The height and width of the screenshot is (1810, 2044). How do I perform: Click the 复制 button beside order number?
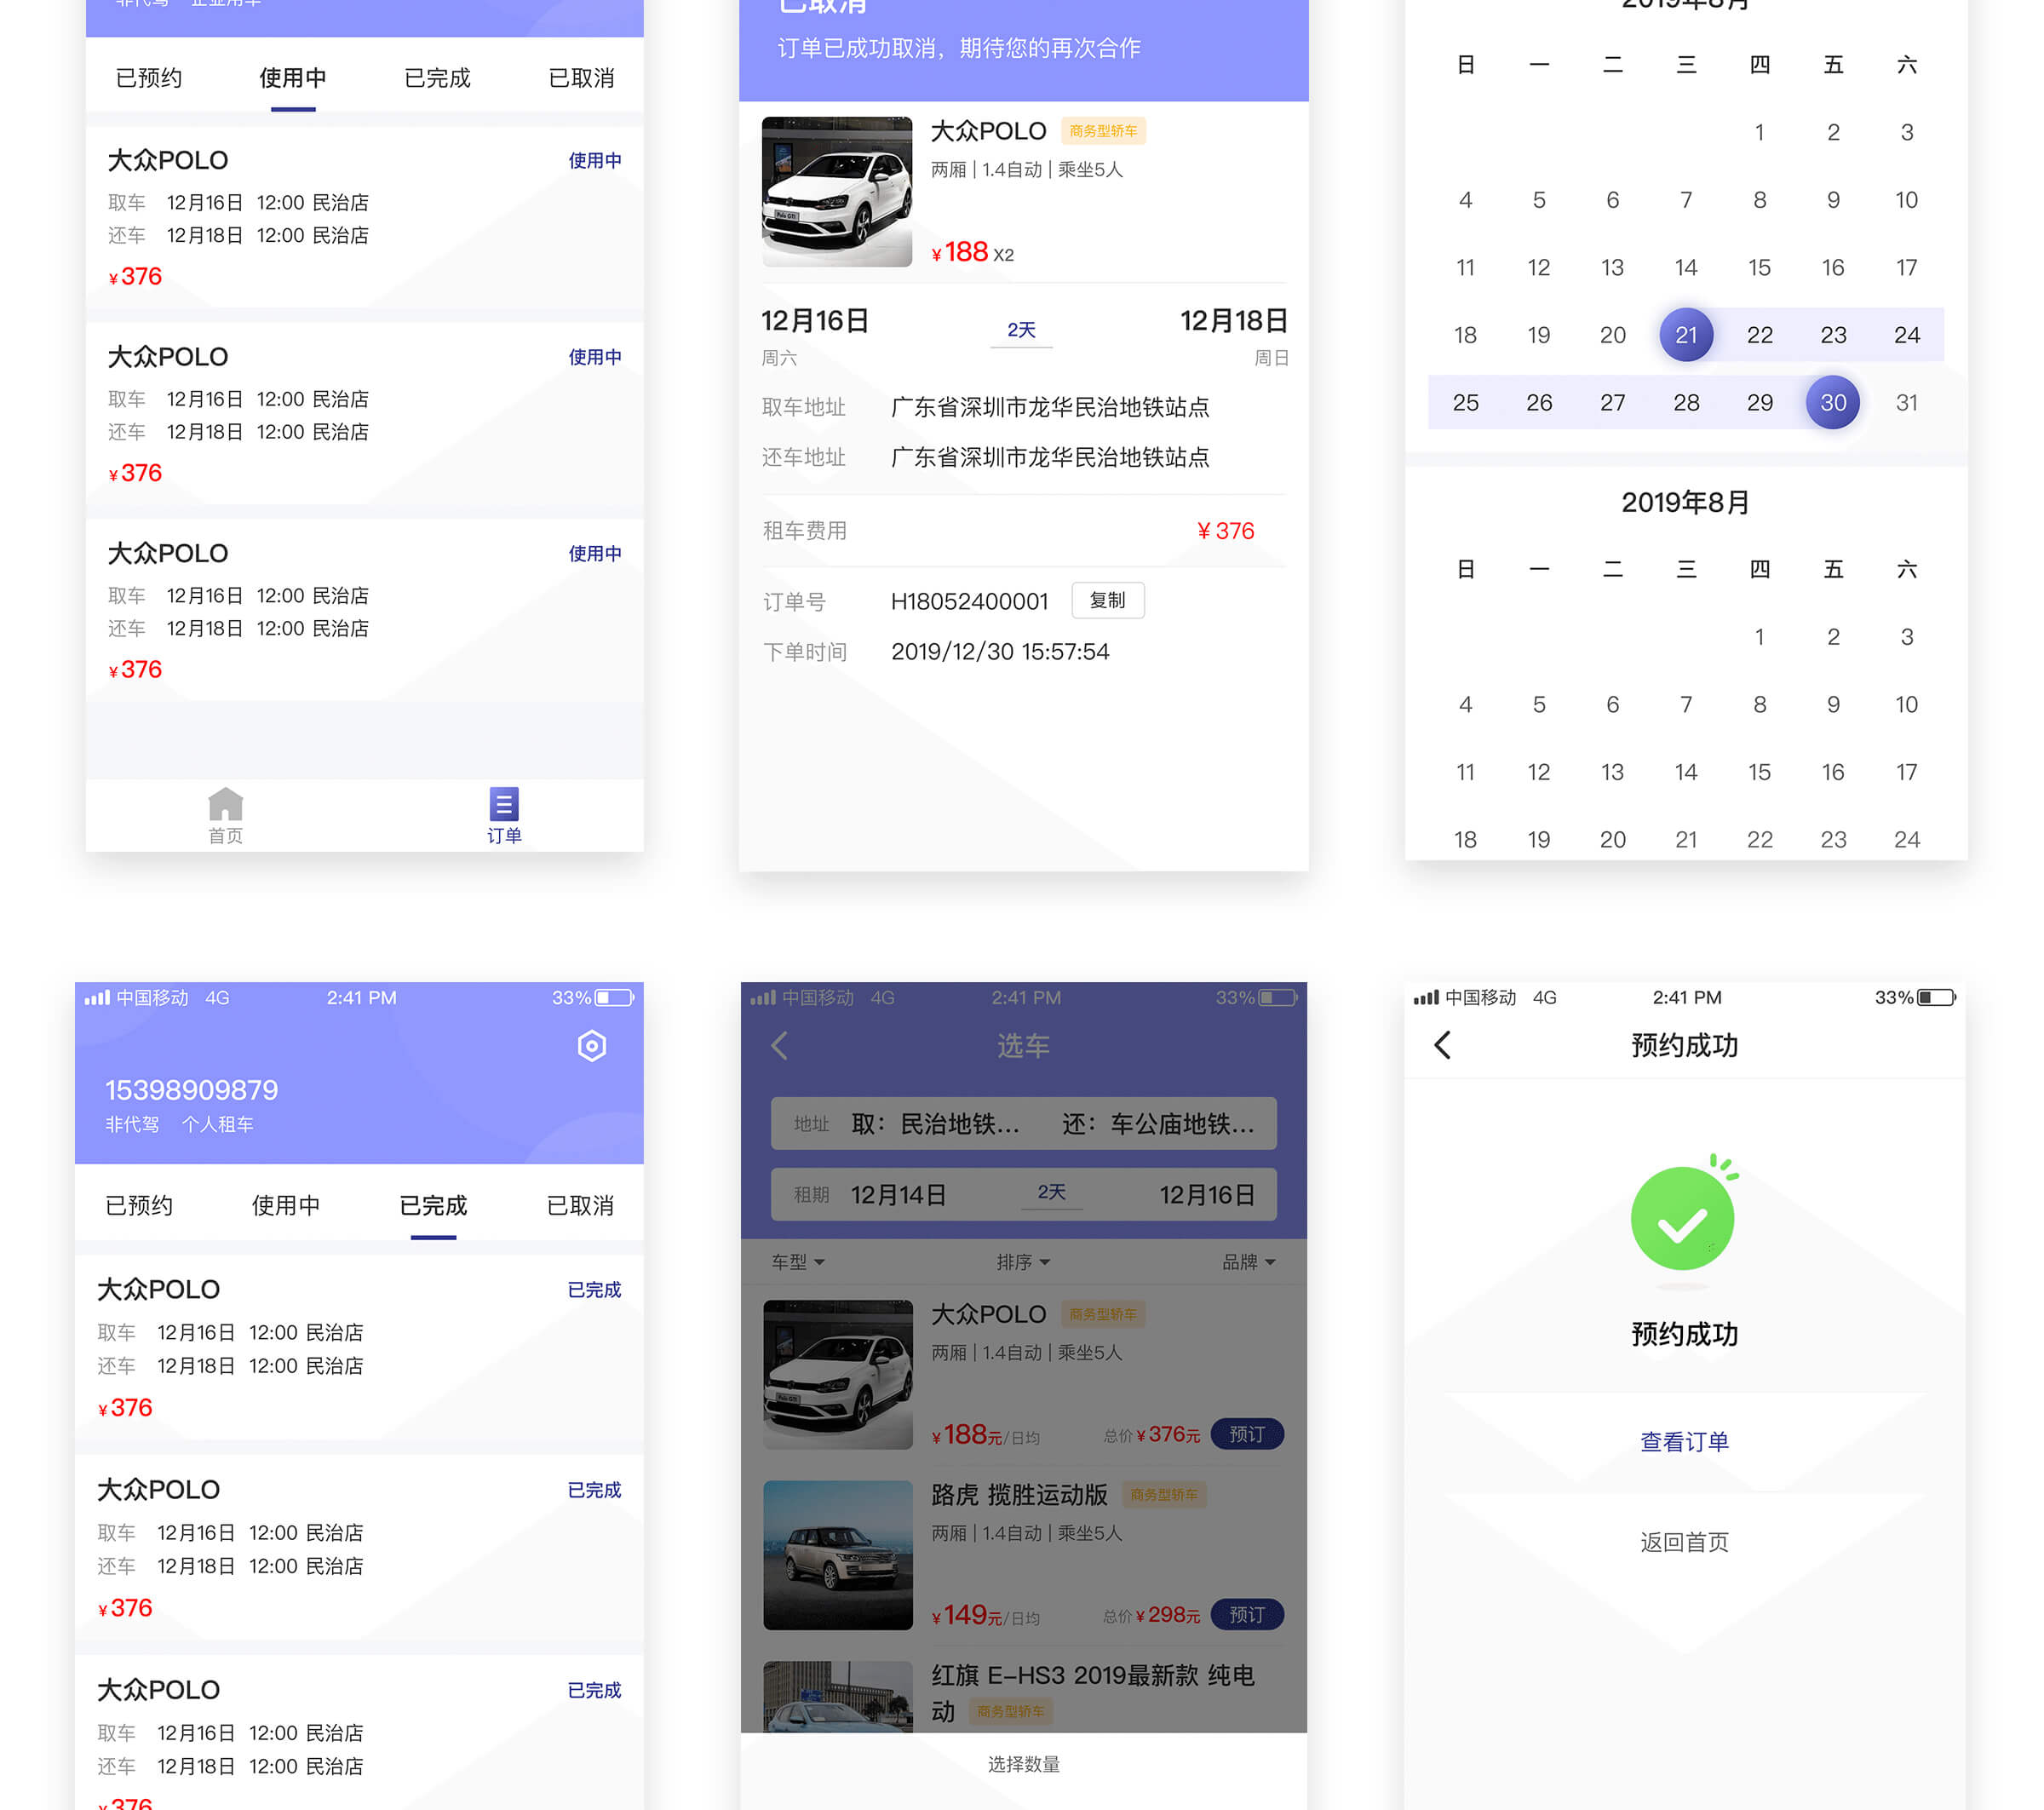[1107, 600]
